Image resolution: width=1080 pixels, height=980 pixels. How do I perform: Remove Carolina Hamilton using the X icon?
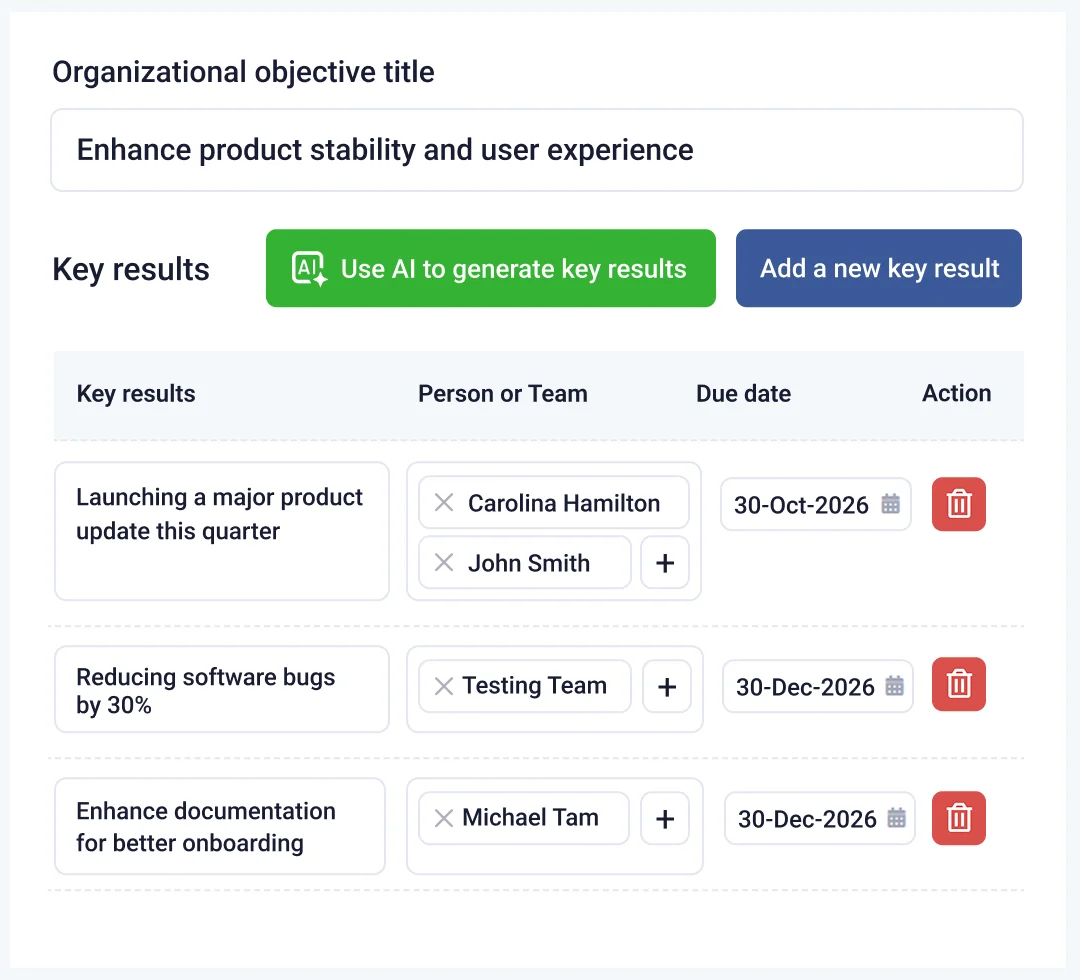pos(444,502)
